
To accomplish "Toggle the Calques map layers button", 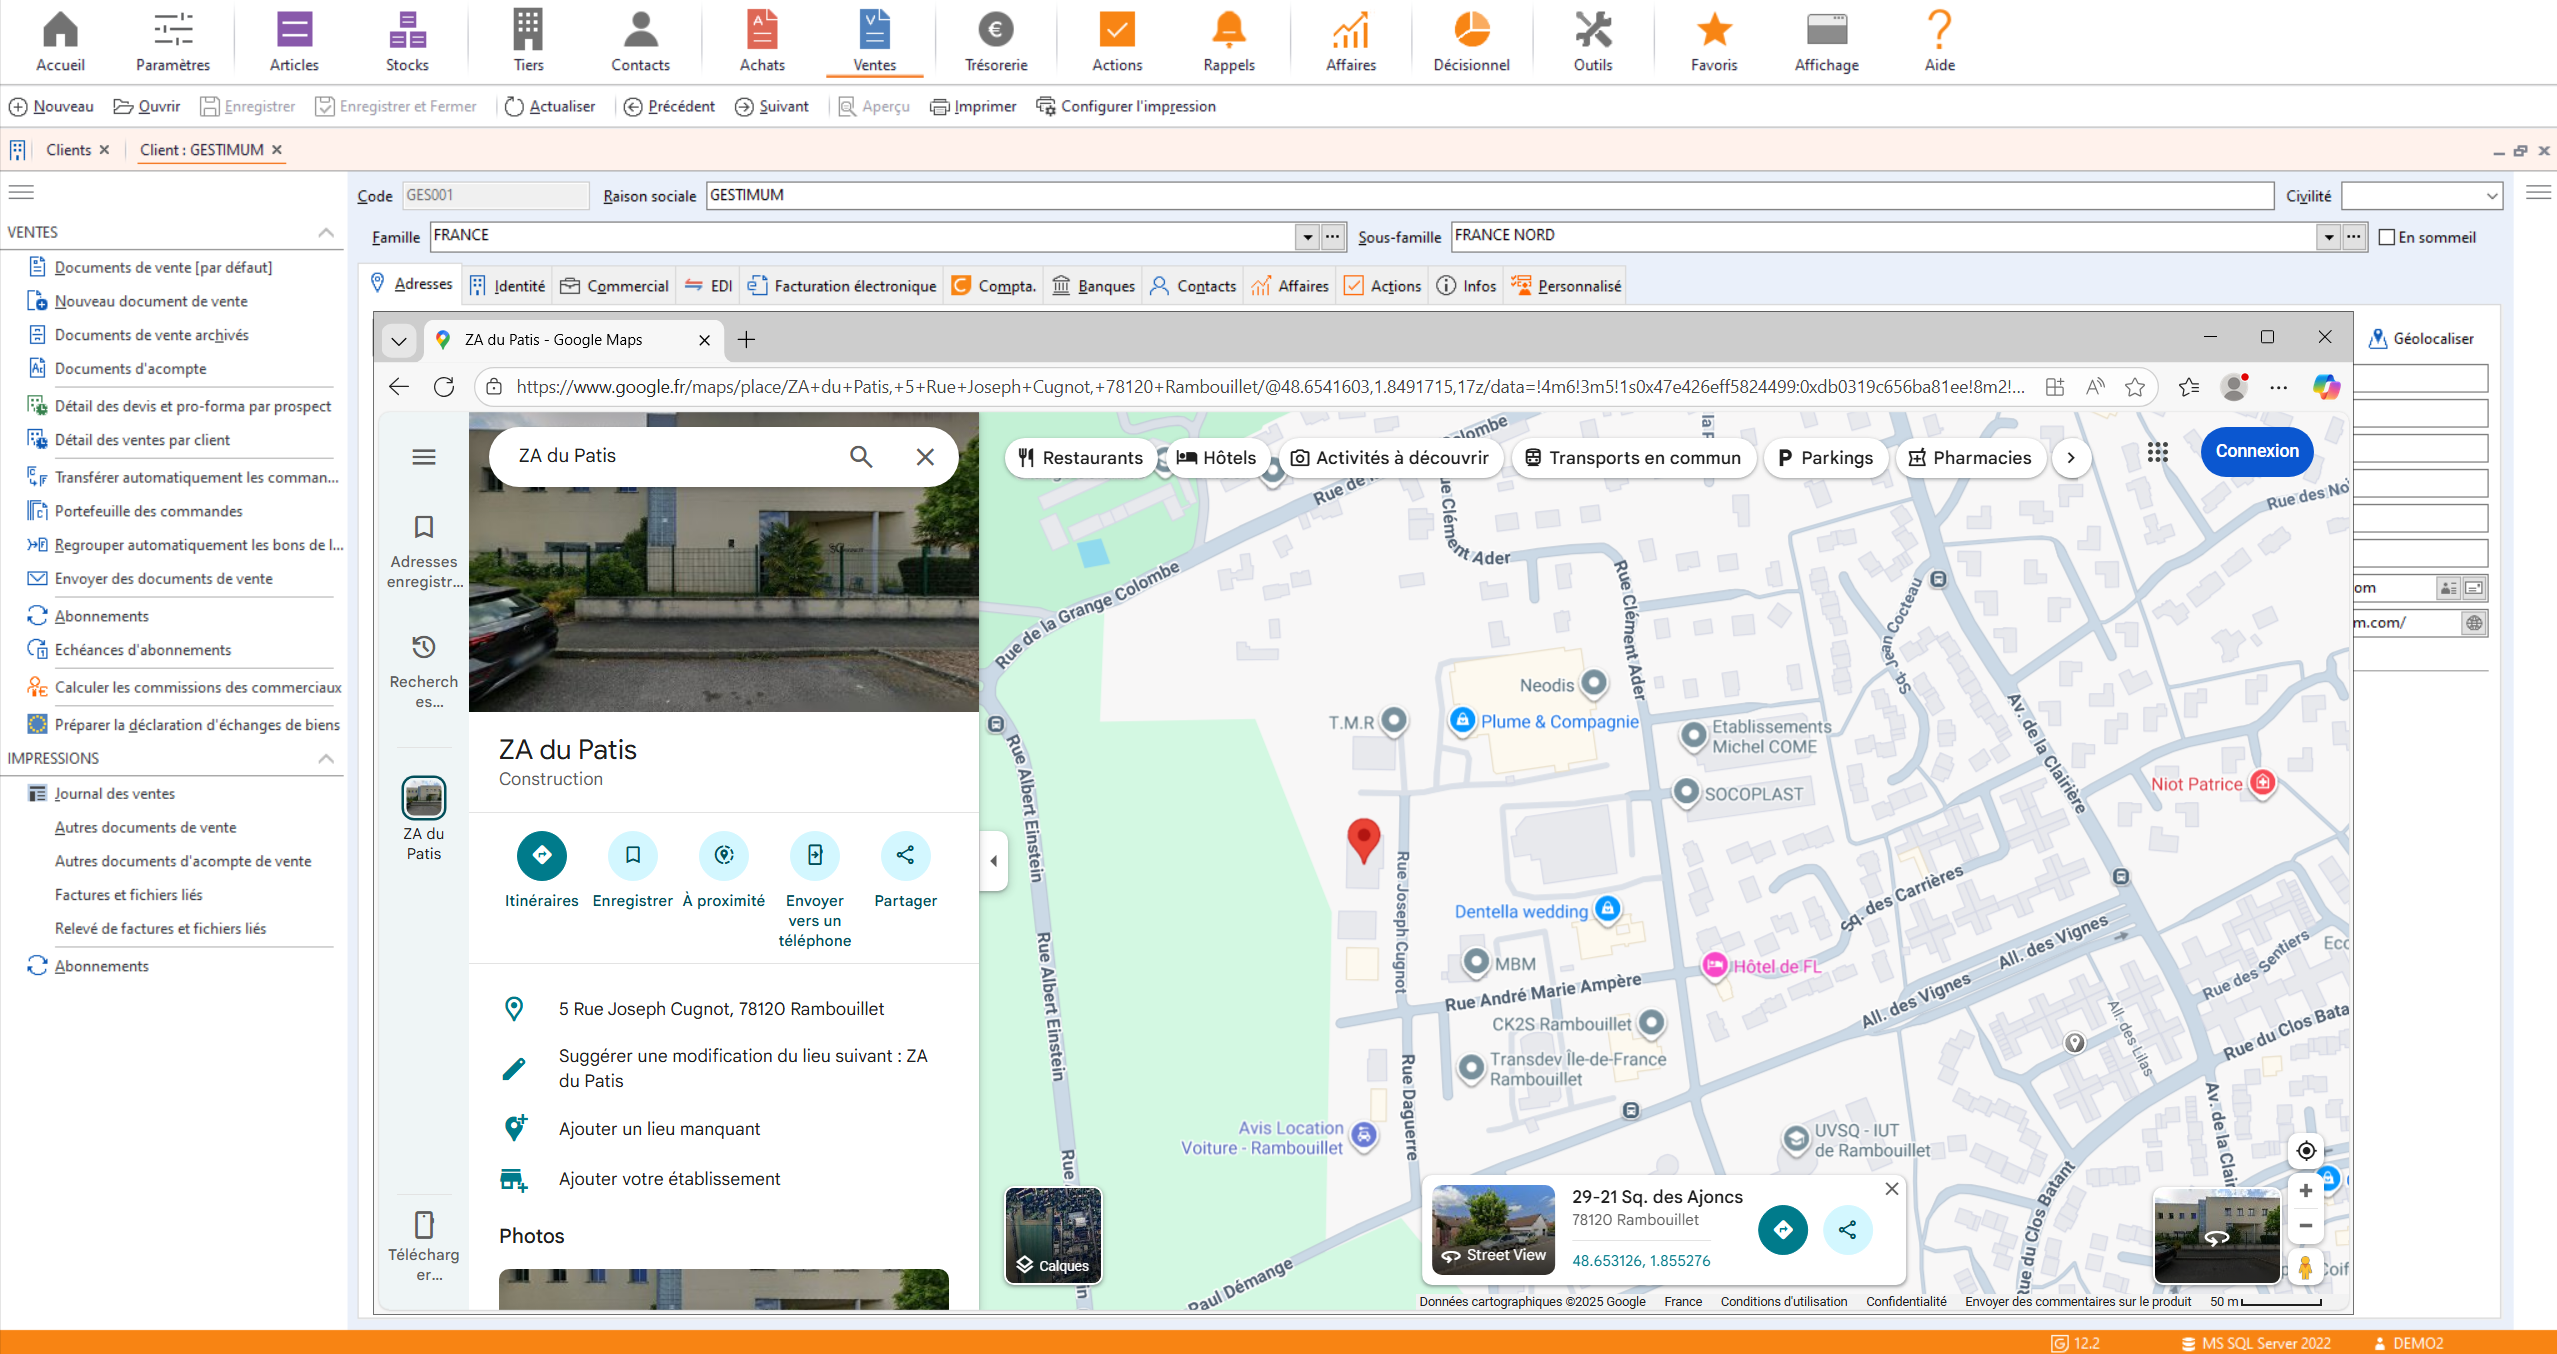I will tap(1053, 1235).
